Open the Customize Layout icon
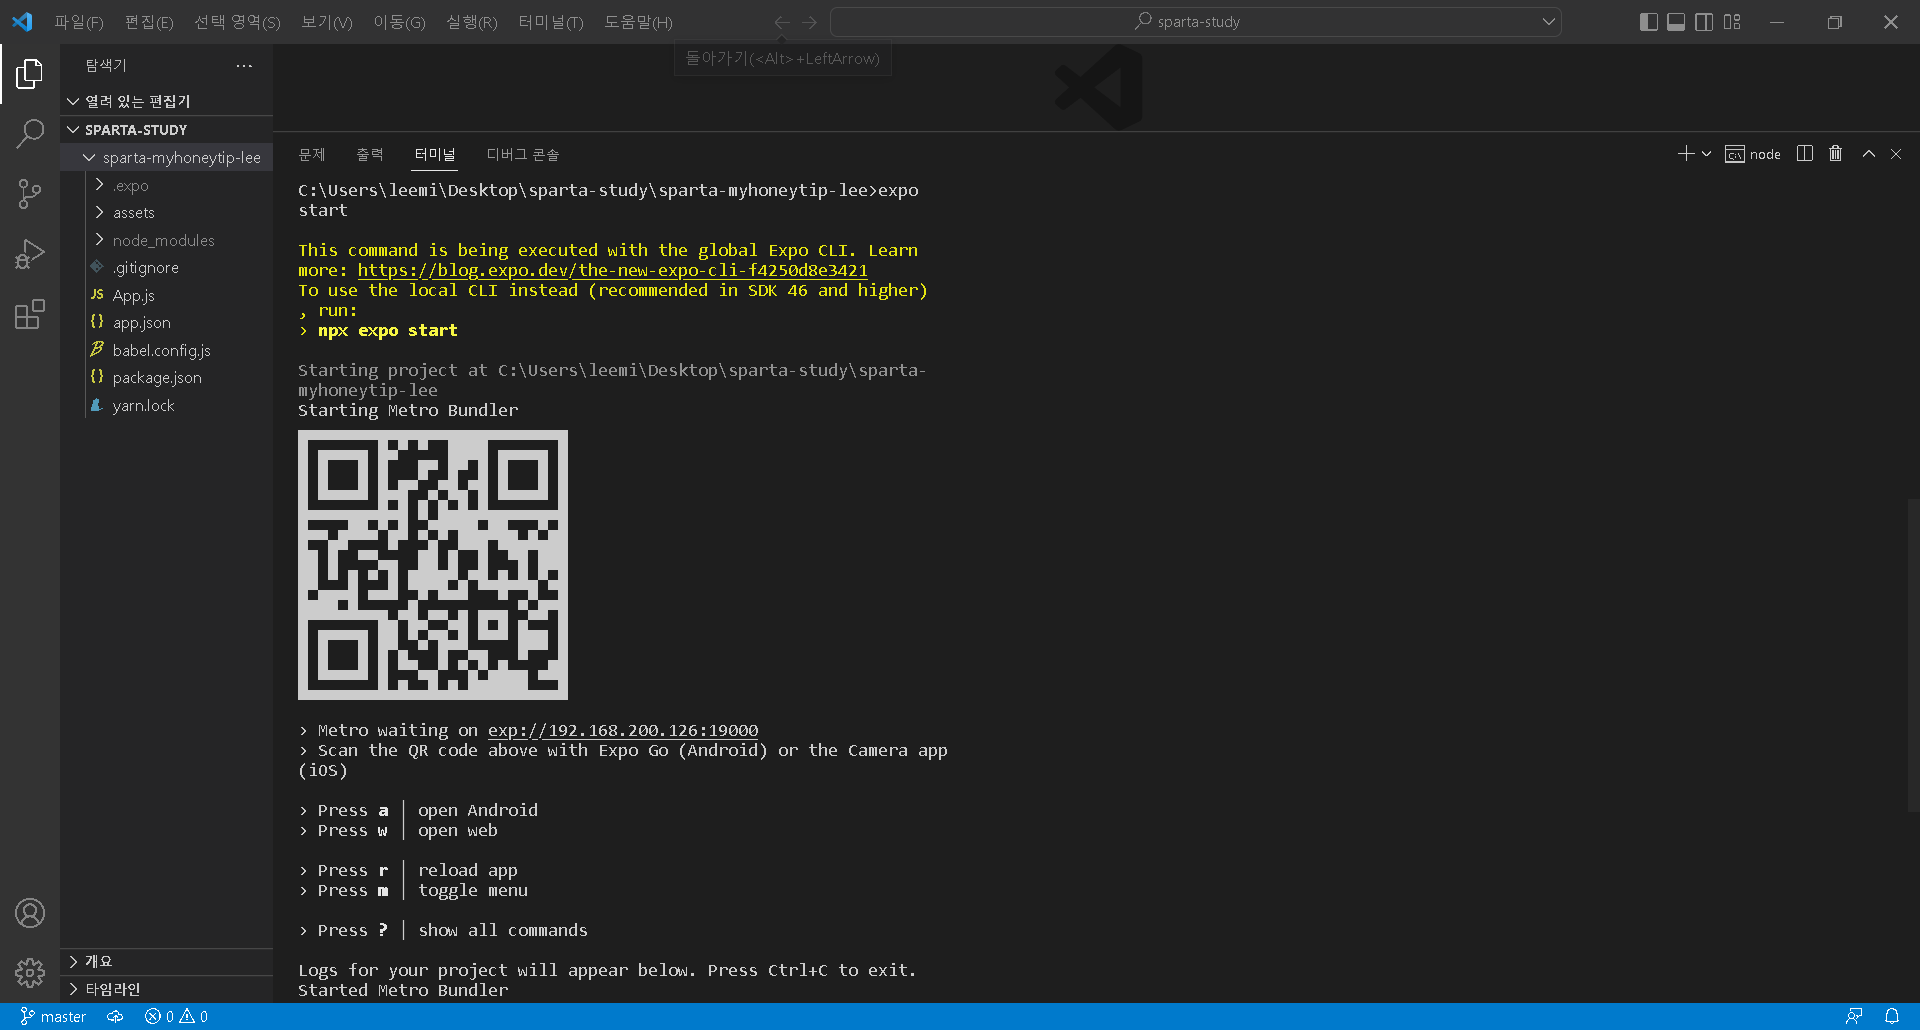Screen dimensions: 1920x1030 1732,22
